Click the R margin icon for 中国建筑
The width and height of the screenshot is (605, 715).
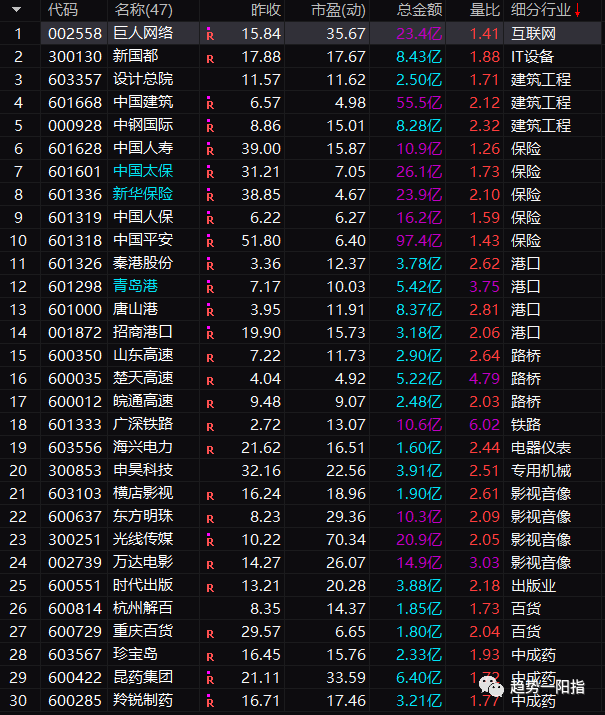pyautogui.click(x=210, y=103)
